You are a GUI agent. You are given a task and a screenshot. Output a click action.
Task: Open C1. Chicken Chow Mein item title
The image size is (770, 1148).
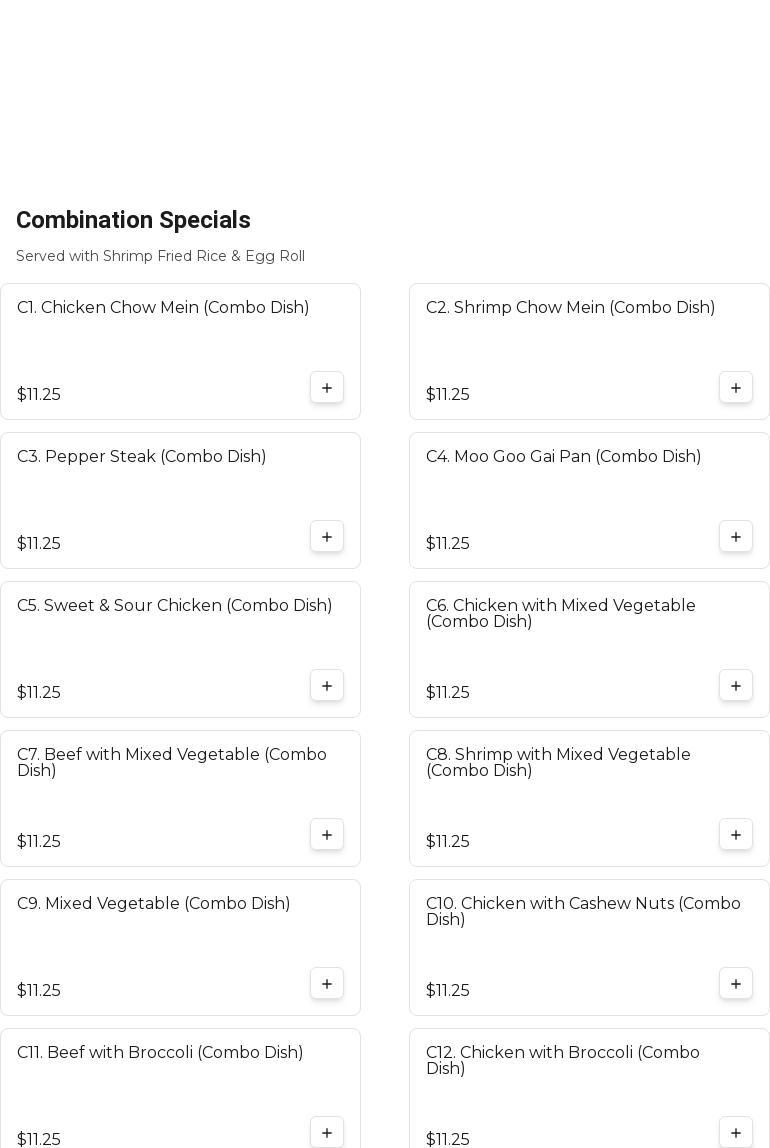163,308
